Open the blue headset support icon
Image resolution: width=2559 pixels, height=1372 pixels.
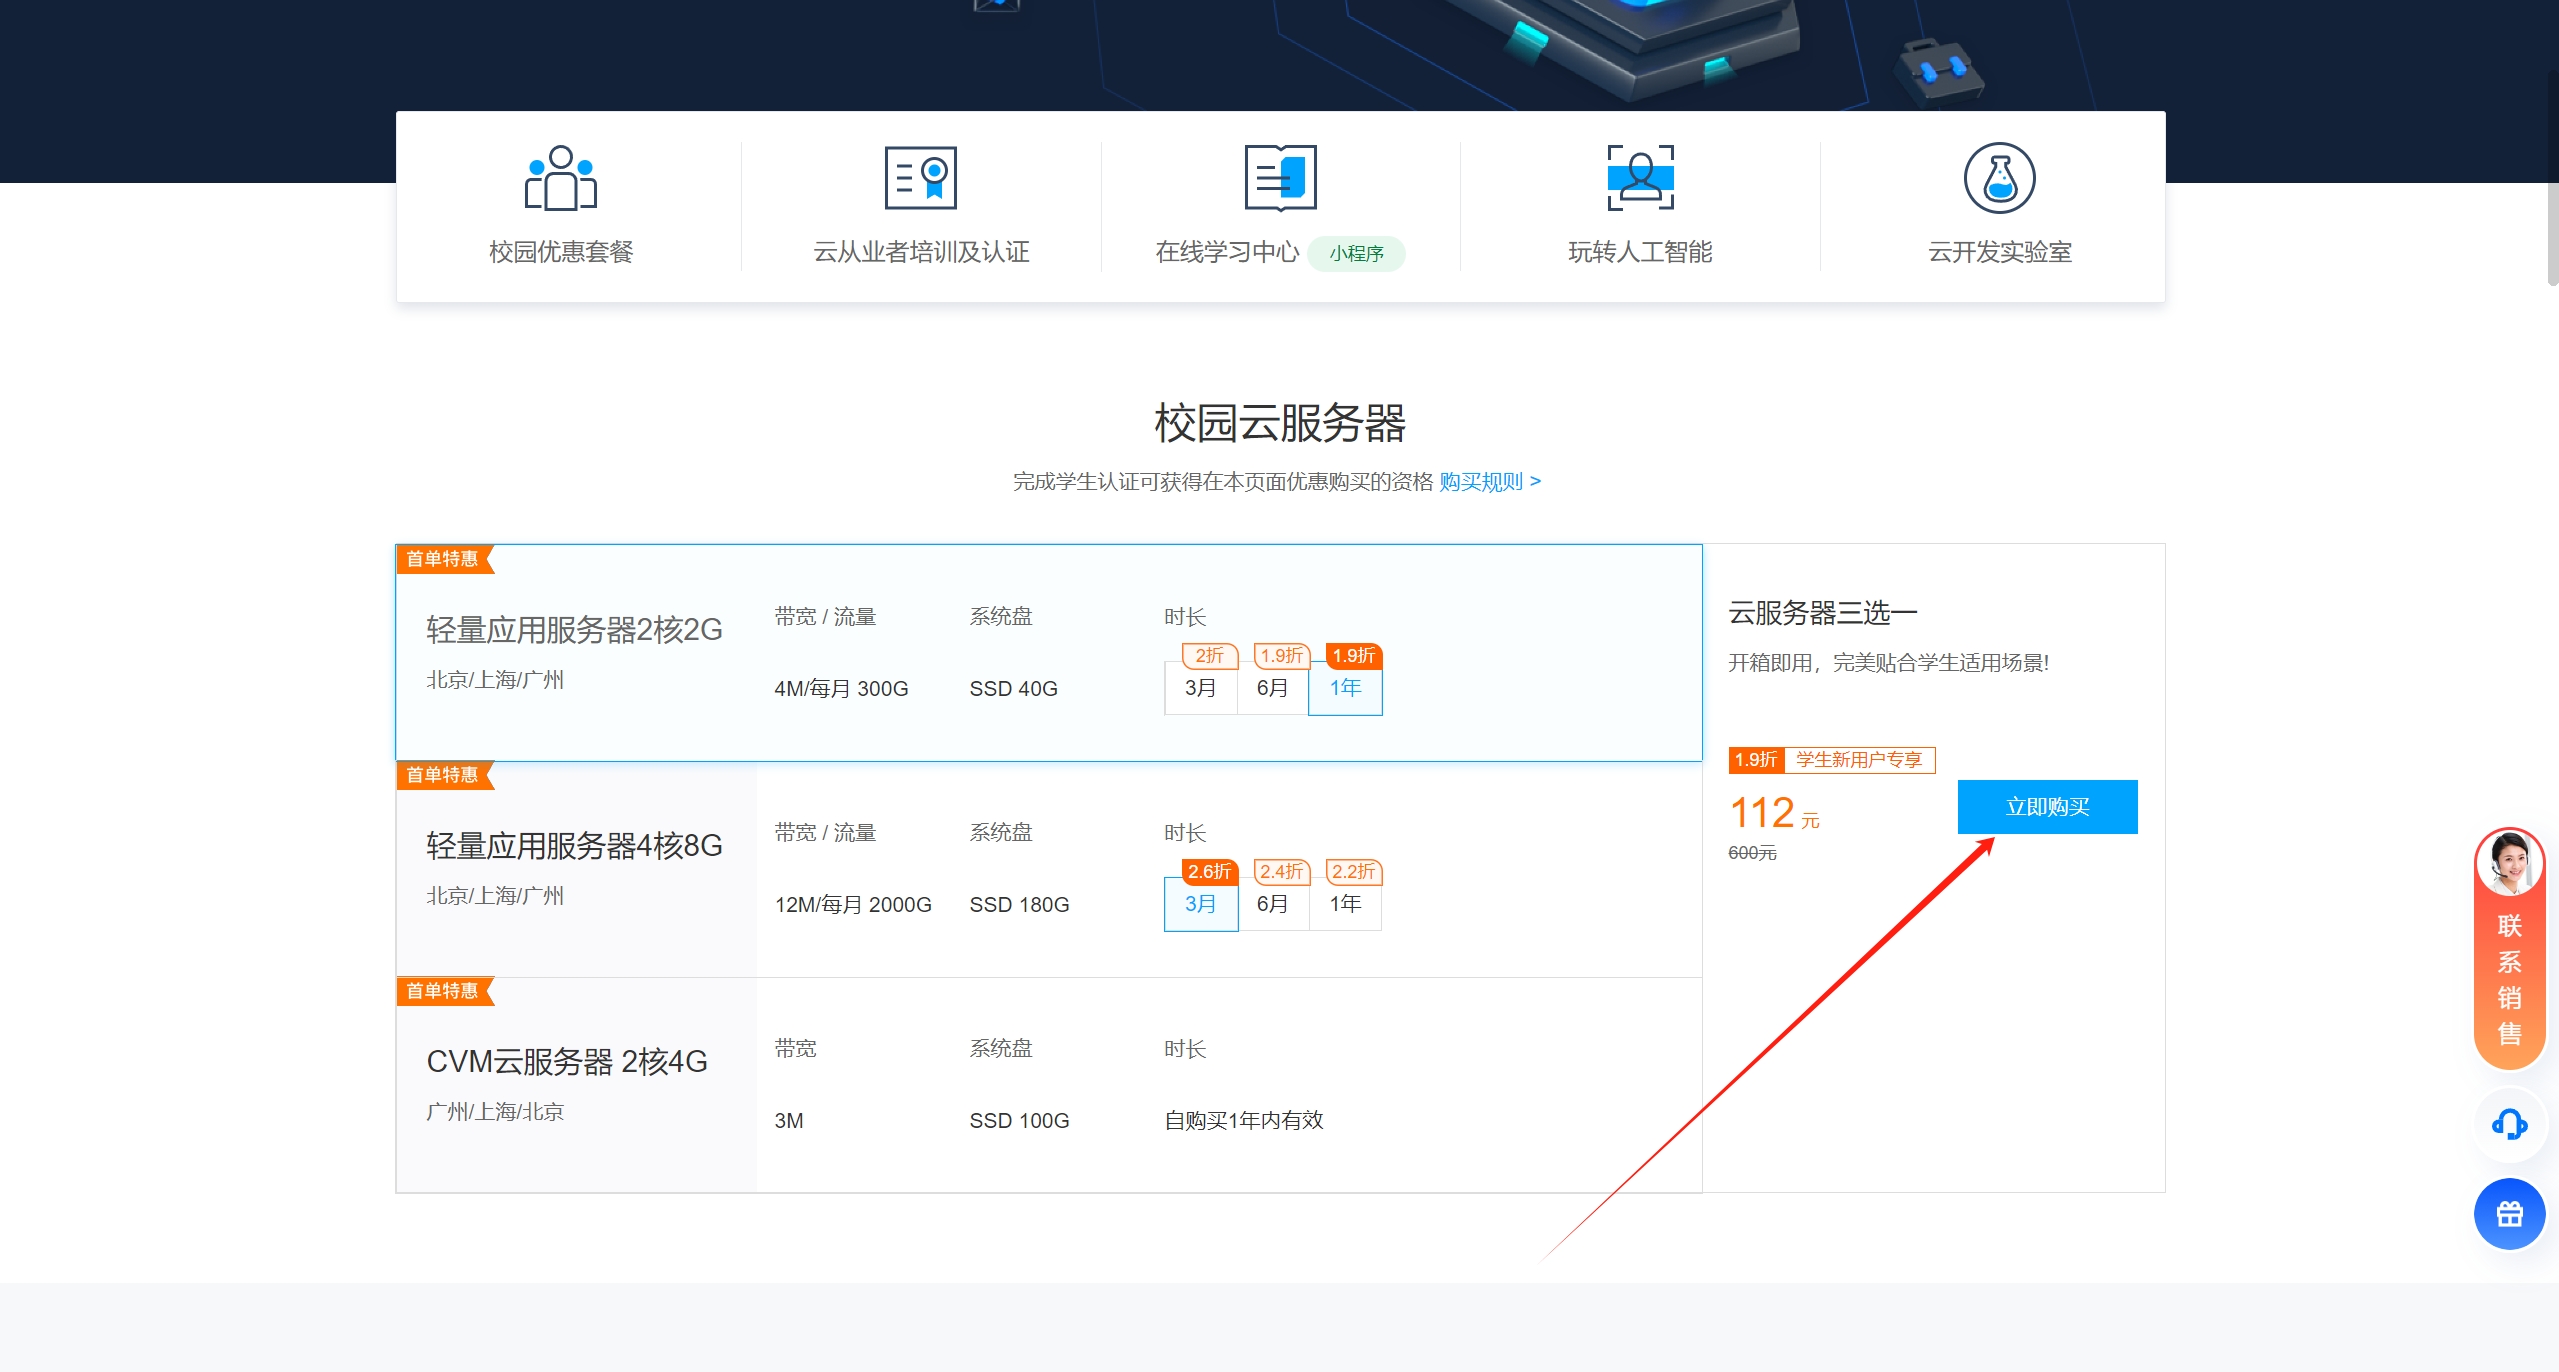(x=2509, y=1125)
